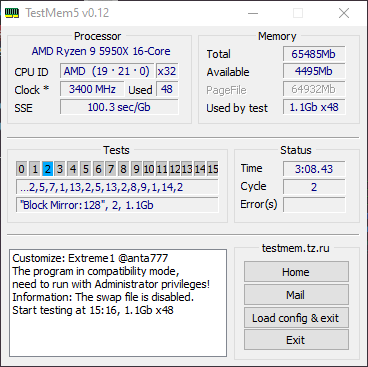Click the Mail button
This screenshot has width=368, height=367.
point(296,295)
